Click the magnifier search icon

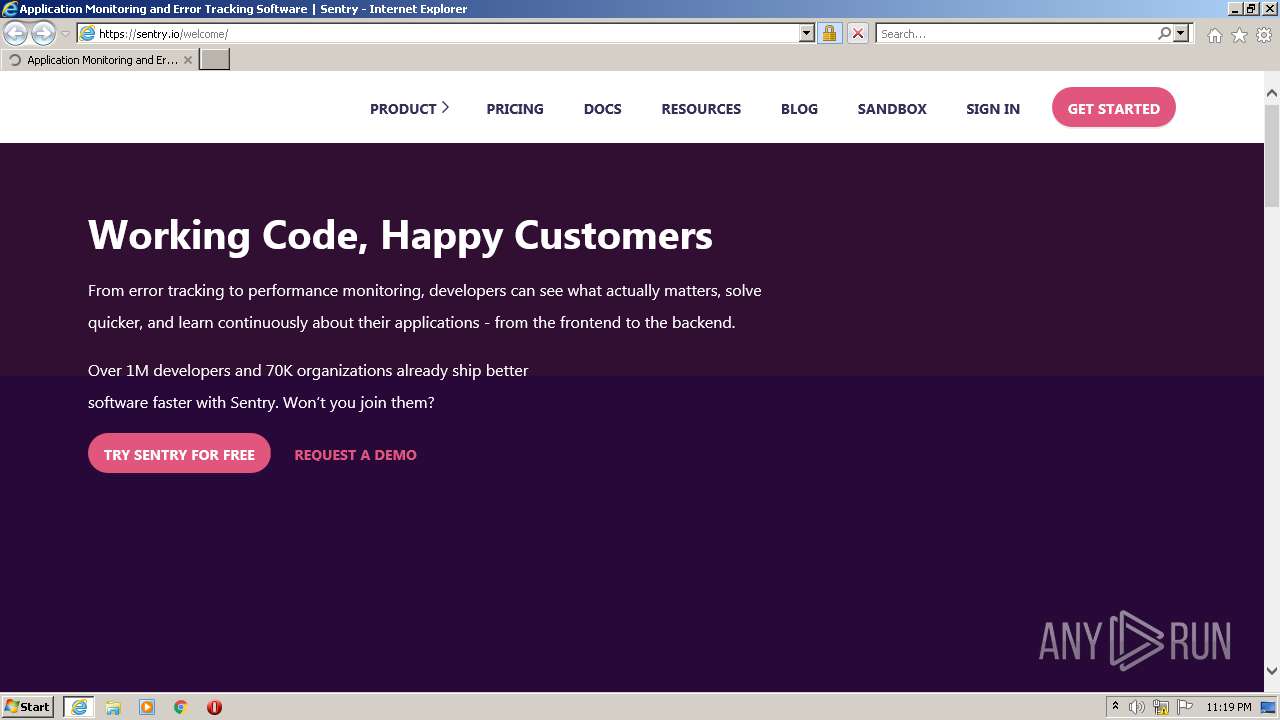click(x=1164, y=34)
